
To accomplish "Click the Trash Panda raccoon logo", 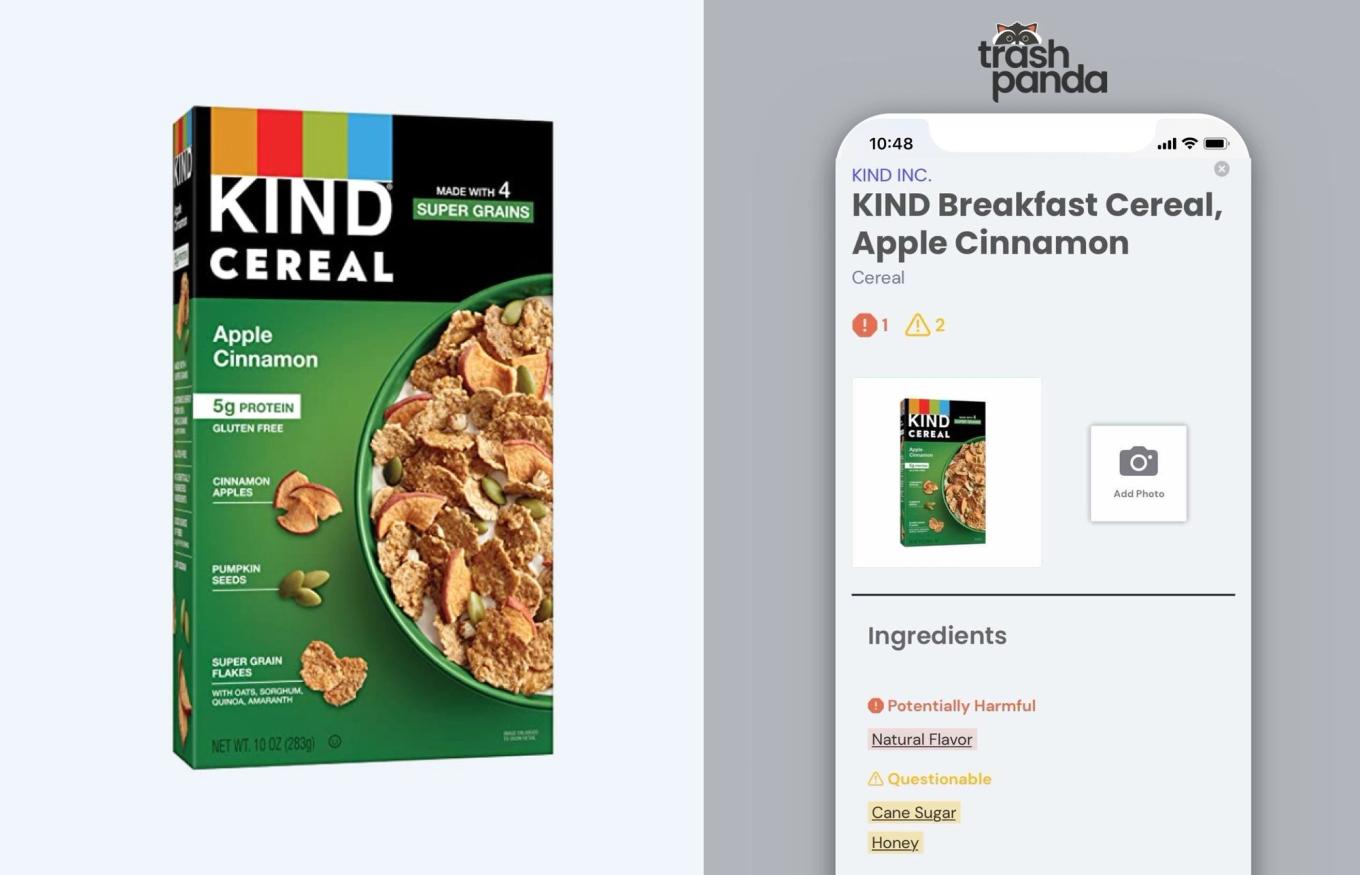I will coord(1042,62).
